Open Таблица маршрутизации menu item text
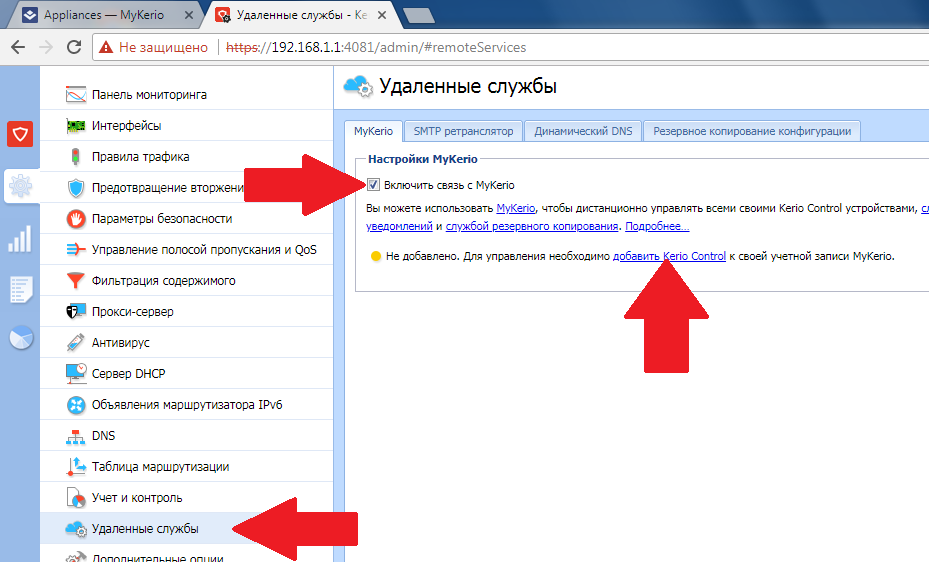Viewport: 929px width, 562px height. coord(161,467)
